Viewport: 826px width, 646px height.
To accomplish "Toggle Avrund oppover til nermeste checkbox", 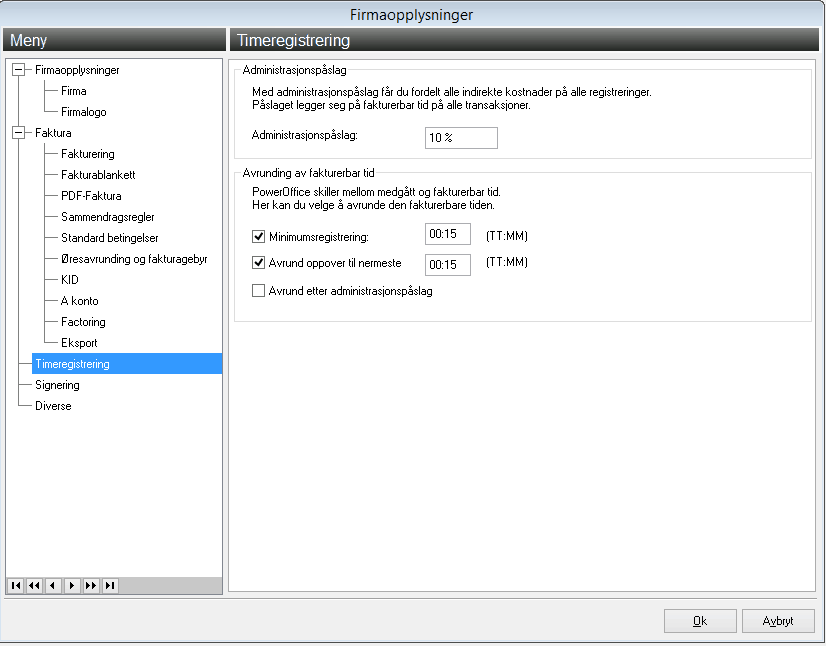I will tap(258, 262).
